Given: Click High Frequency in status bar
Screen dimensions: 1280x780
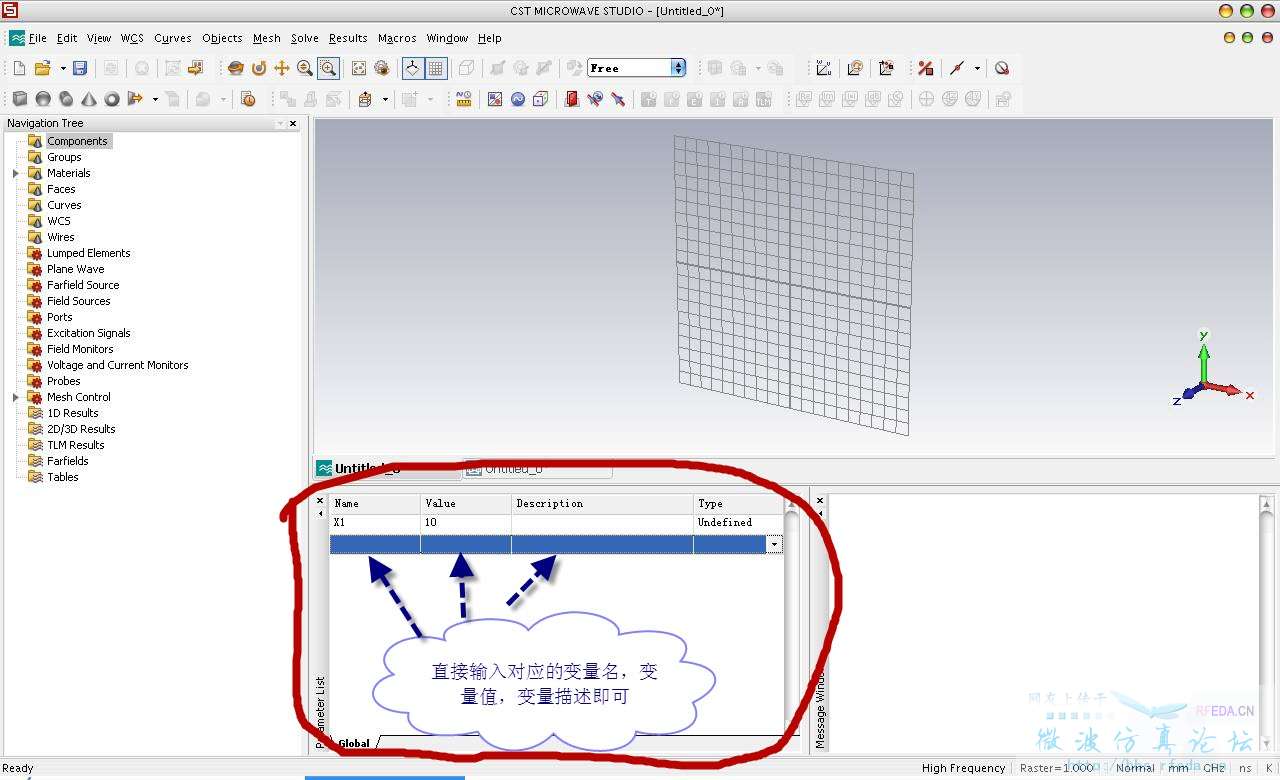Looking at the screenshot, I should [963, 768].
